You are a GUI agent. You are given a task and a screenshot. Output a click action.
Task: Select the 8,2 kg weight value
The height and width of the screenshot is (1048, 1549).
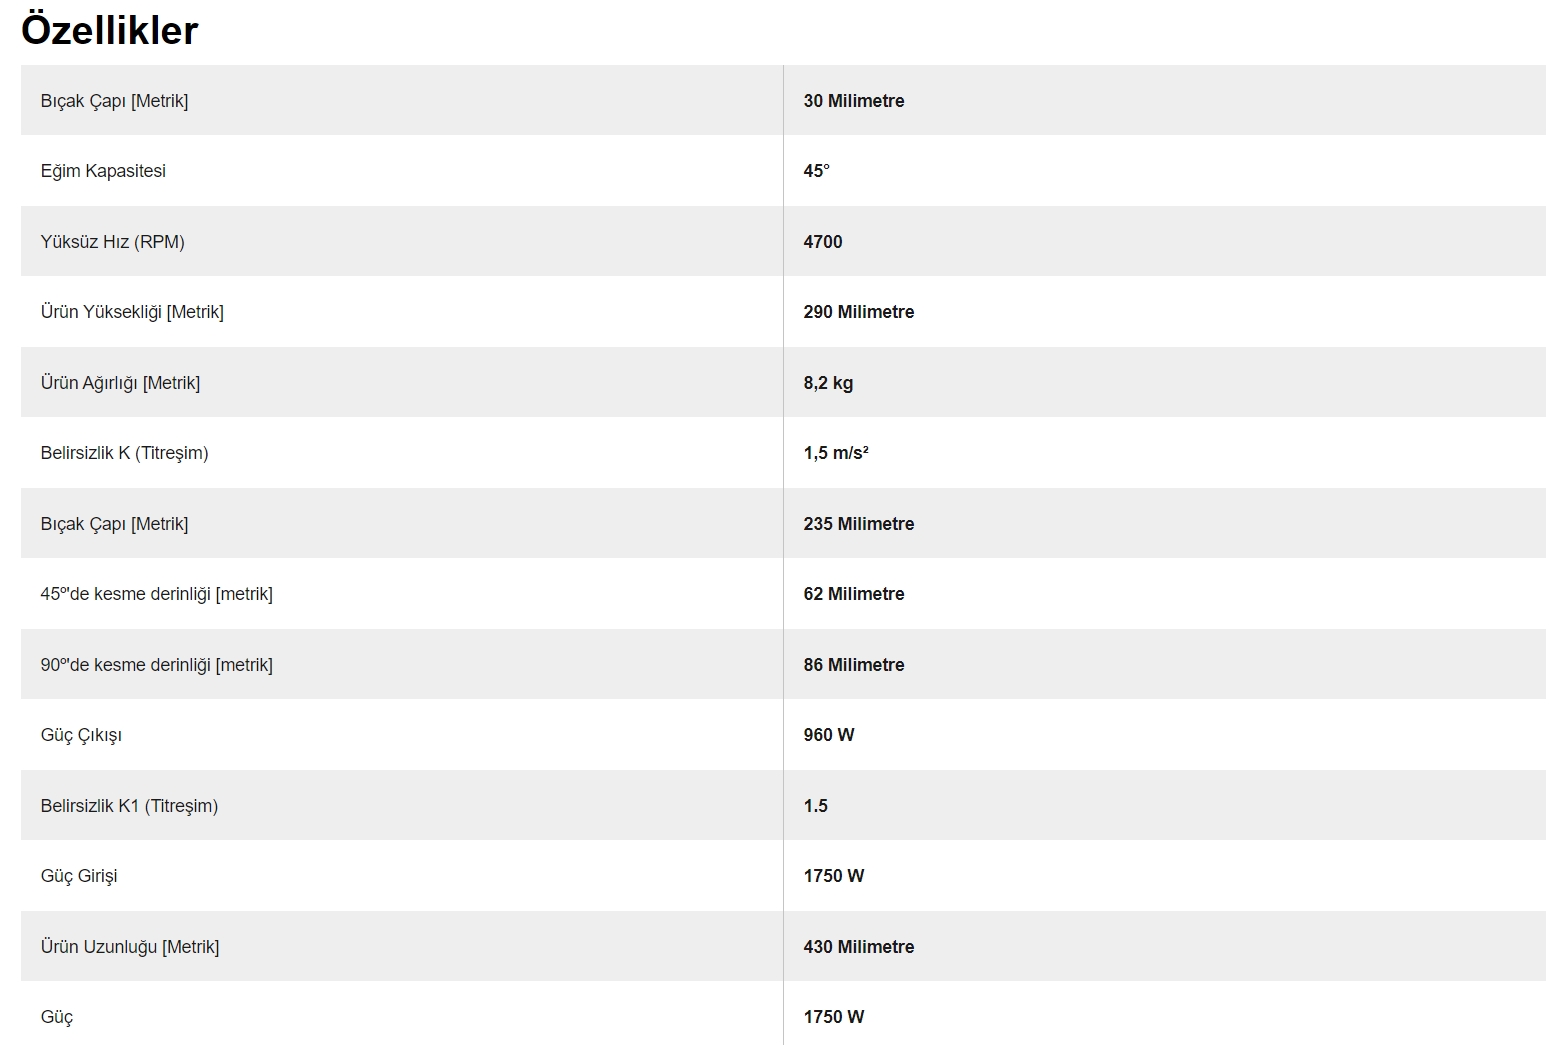(x=828, y=383)
